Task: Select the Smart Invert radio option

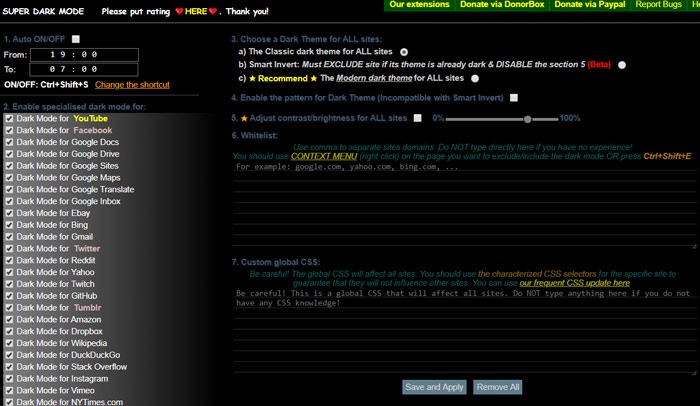Action: pyautogui.click(x=622, y=65)
